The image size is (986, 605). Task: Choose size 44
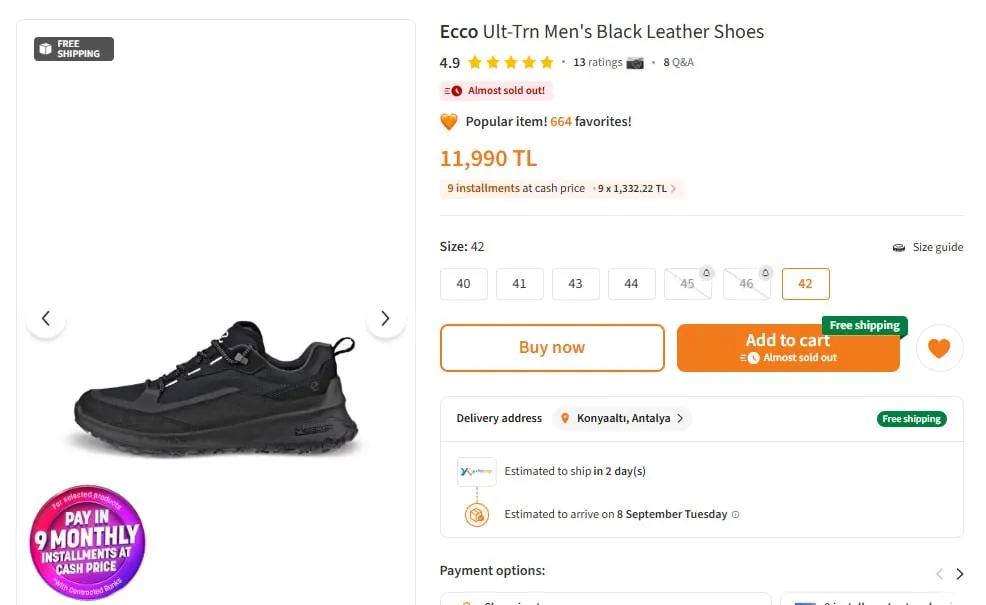click(631, 284)
